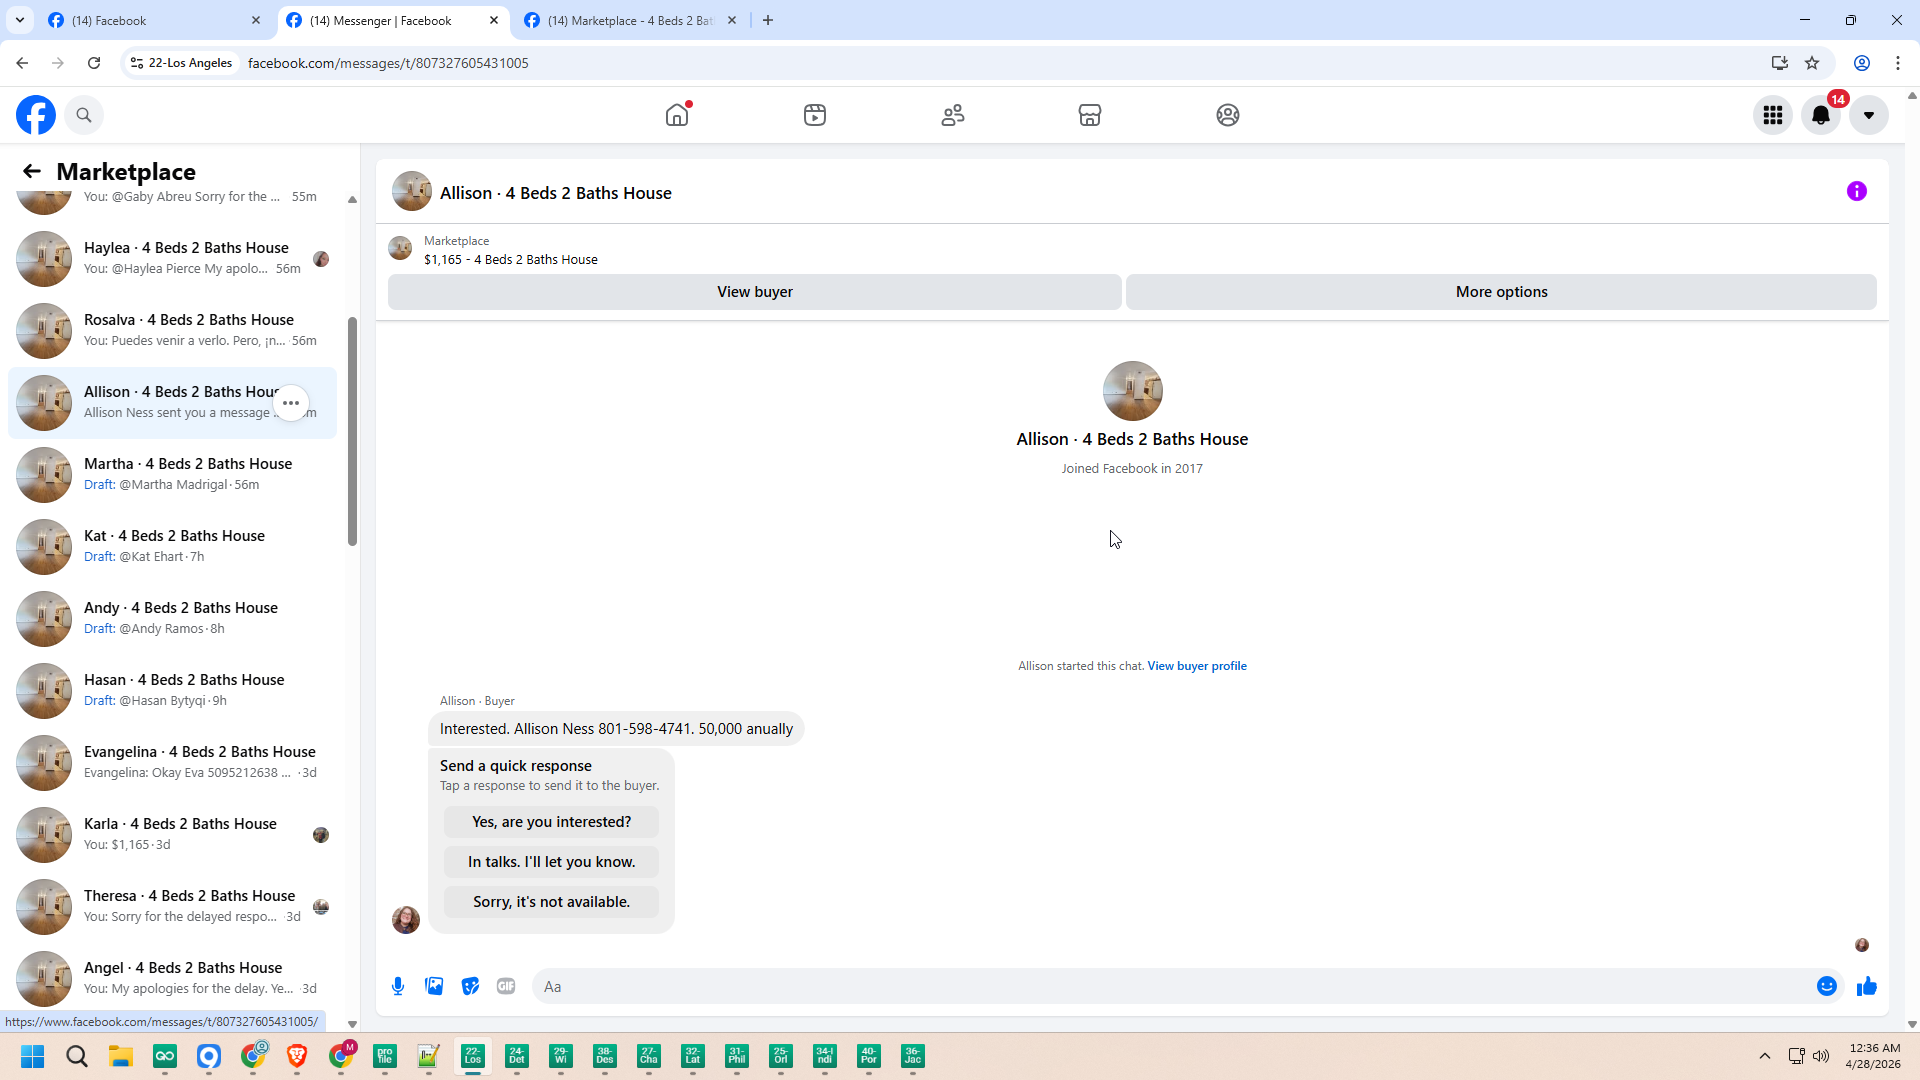The image size is (1920, 1080).
Task: Open the notifications bell
Action: pyautogui.click(x=1821, y=115)
